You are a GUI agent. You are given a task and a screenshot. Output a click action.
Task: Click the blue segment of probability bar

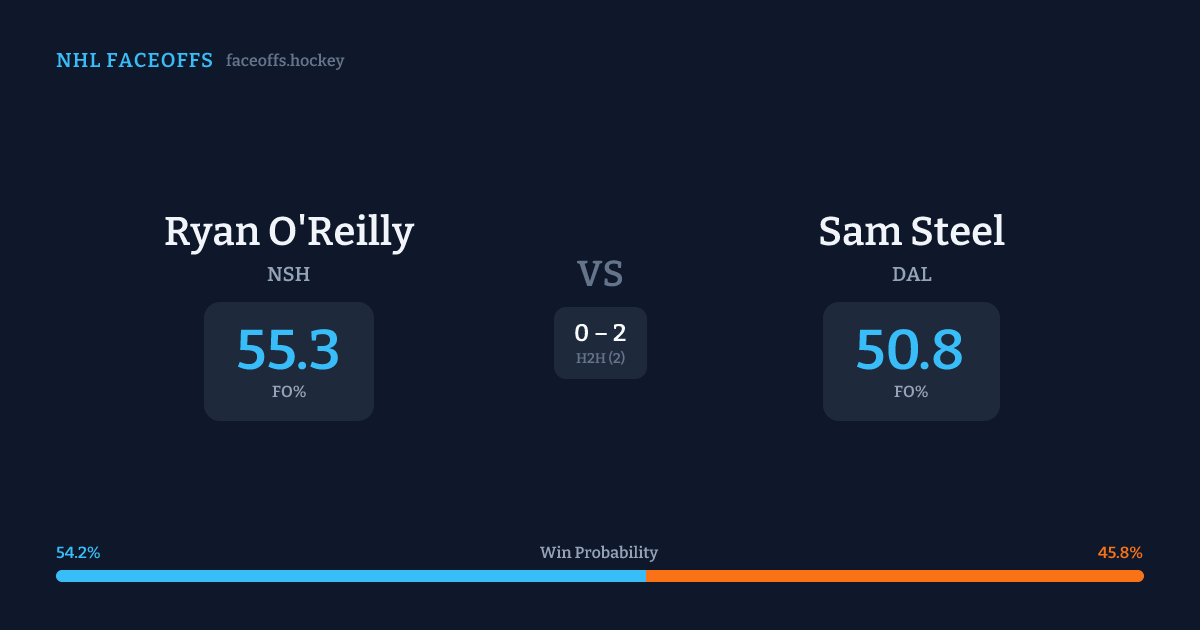click(x=350, y=576)
